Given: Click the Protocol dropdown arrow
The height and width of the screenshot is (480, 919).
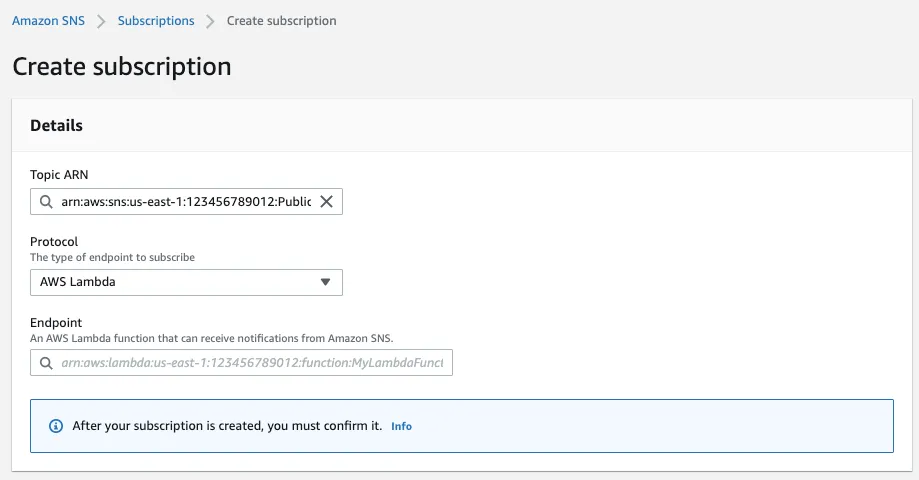Looking at the screenshot, I should point(325,282).
